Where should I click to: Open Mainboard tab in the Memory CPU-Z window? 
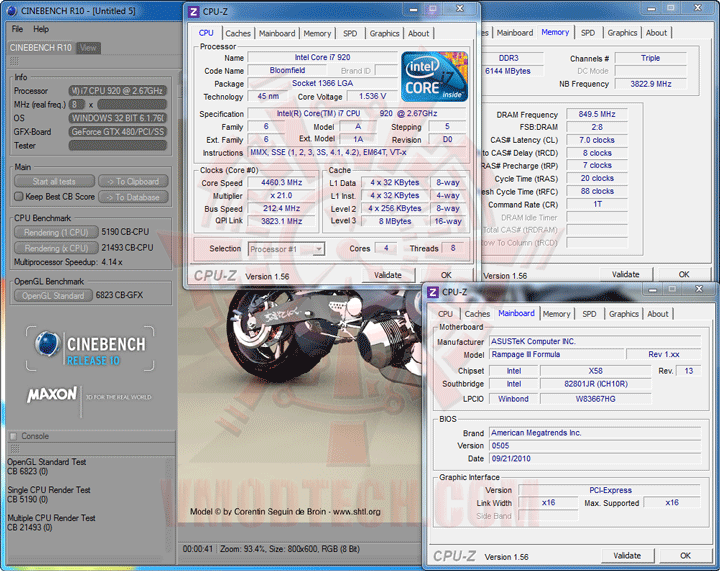(x=515, y=33)
